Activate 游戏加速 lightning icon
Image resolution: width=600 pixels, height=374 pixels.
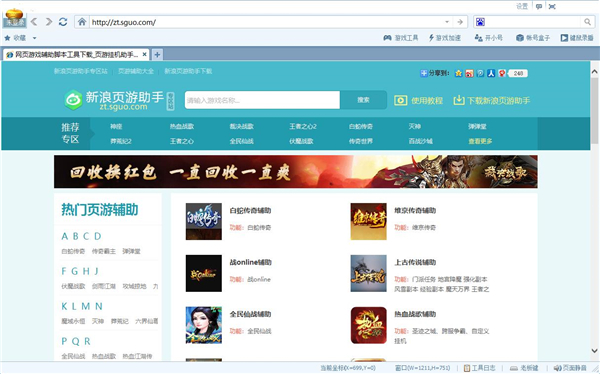tap(431, 38)
